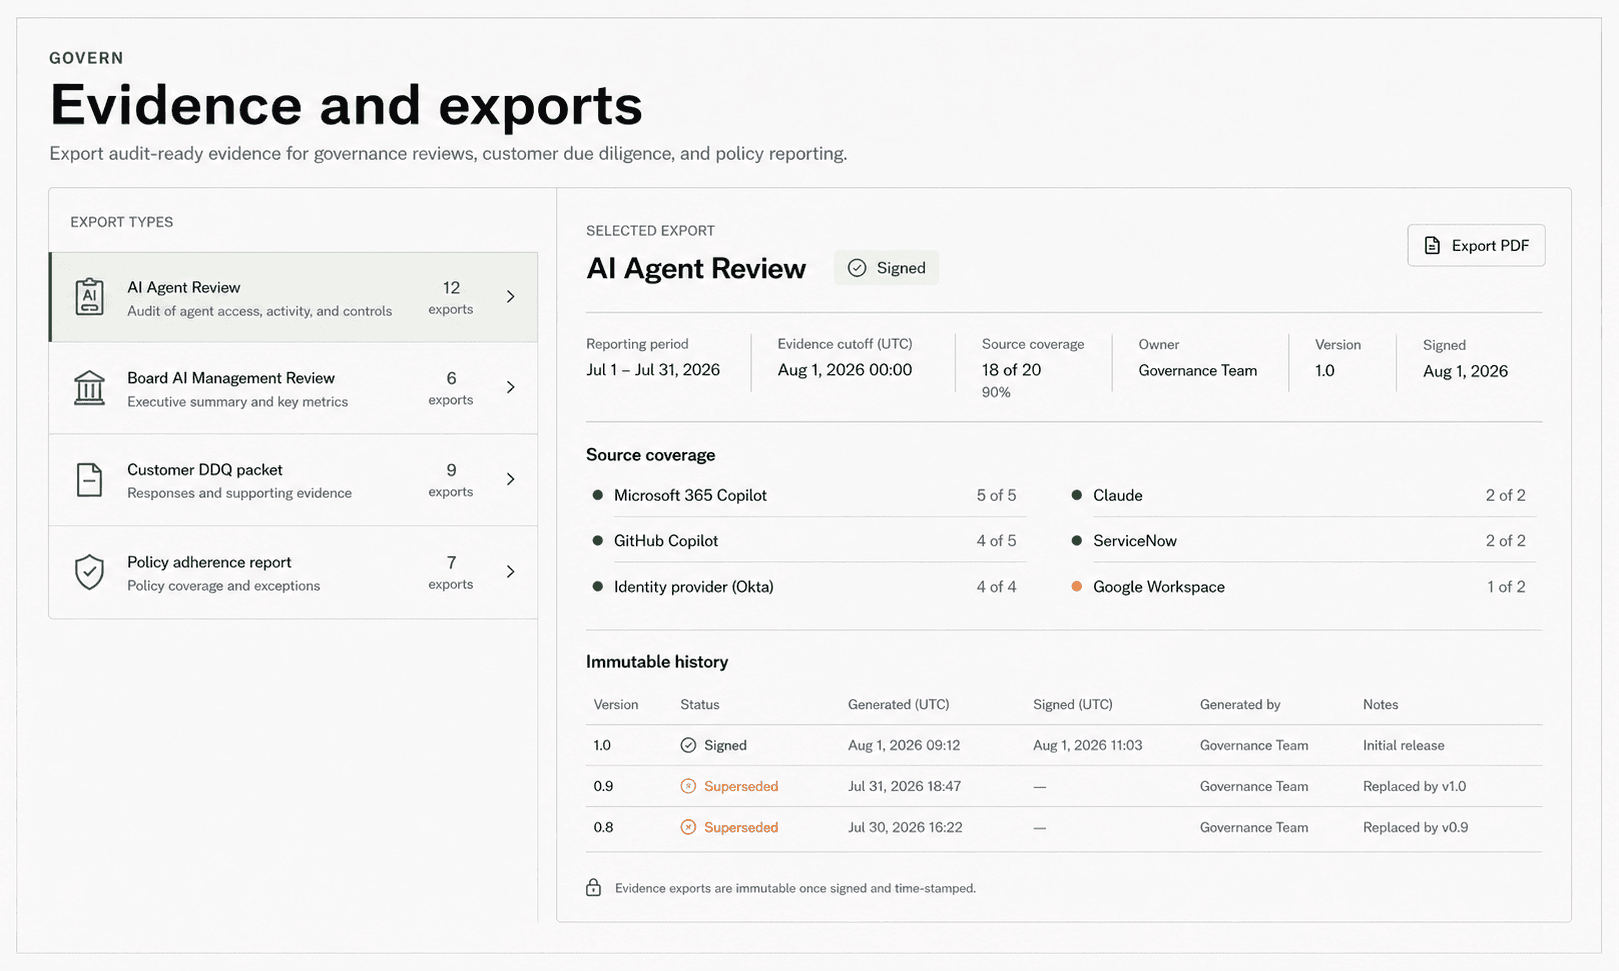This screenshot has width=1619, height=971.
Task: Select the AI Agent Review export type
Action: point(294,297)
